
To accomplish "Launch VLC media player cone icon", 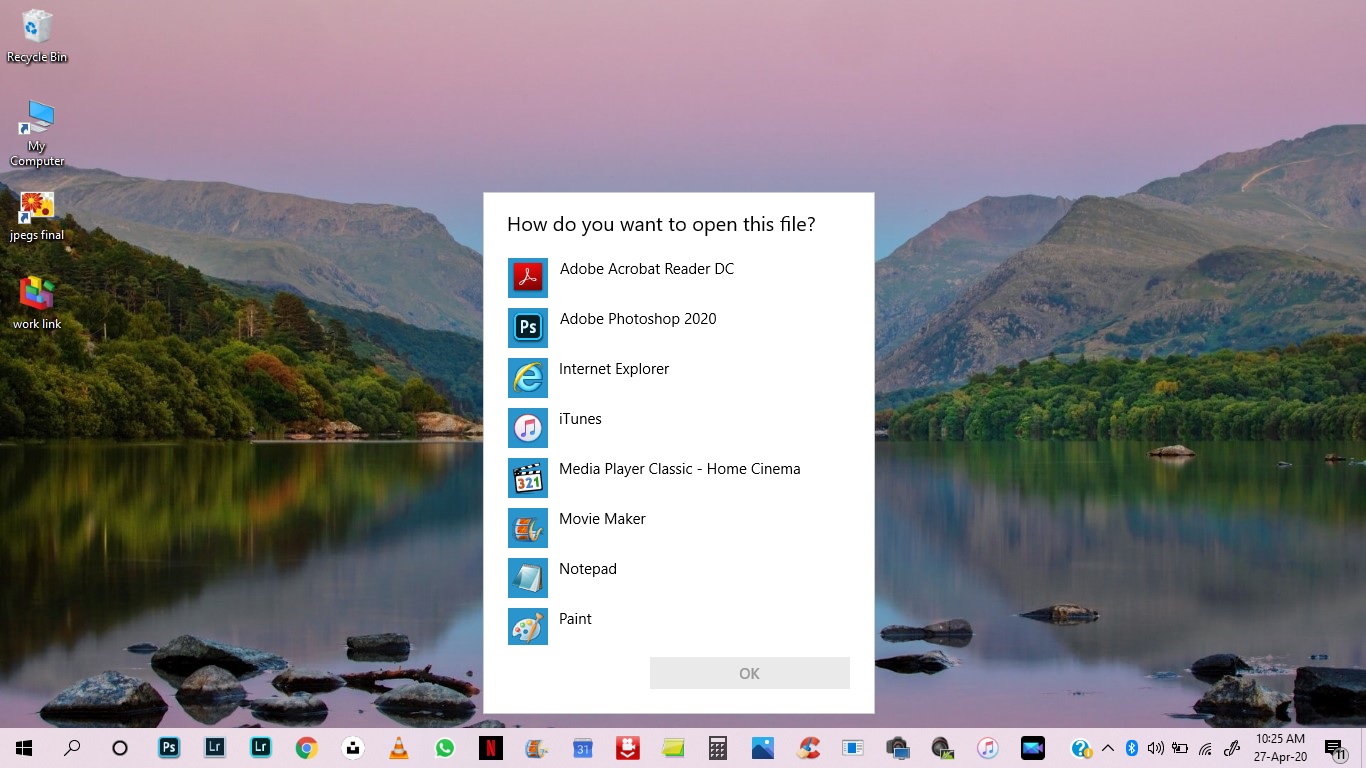I will coord(398,747).
